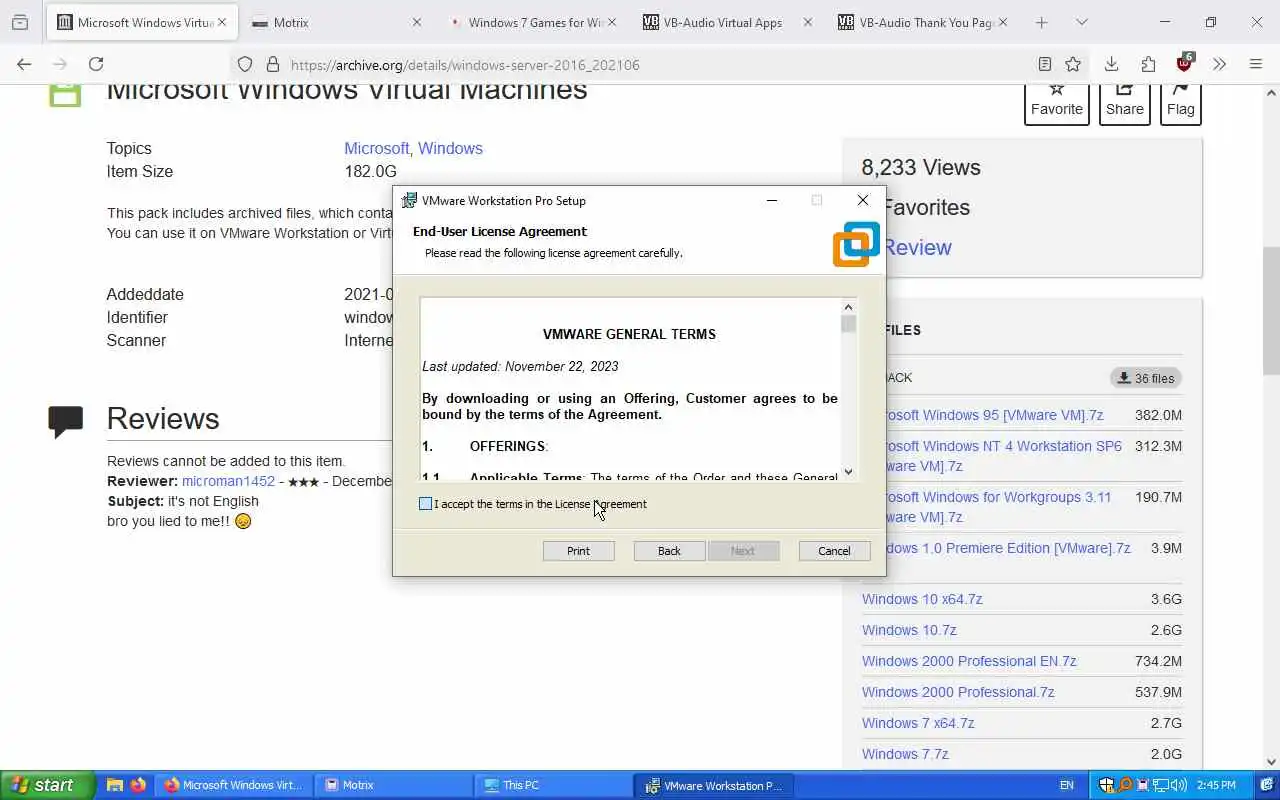Switch to Firefox window taskbar button

234,785
